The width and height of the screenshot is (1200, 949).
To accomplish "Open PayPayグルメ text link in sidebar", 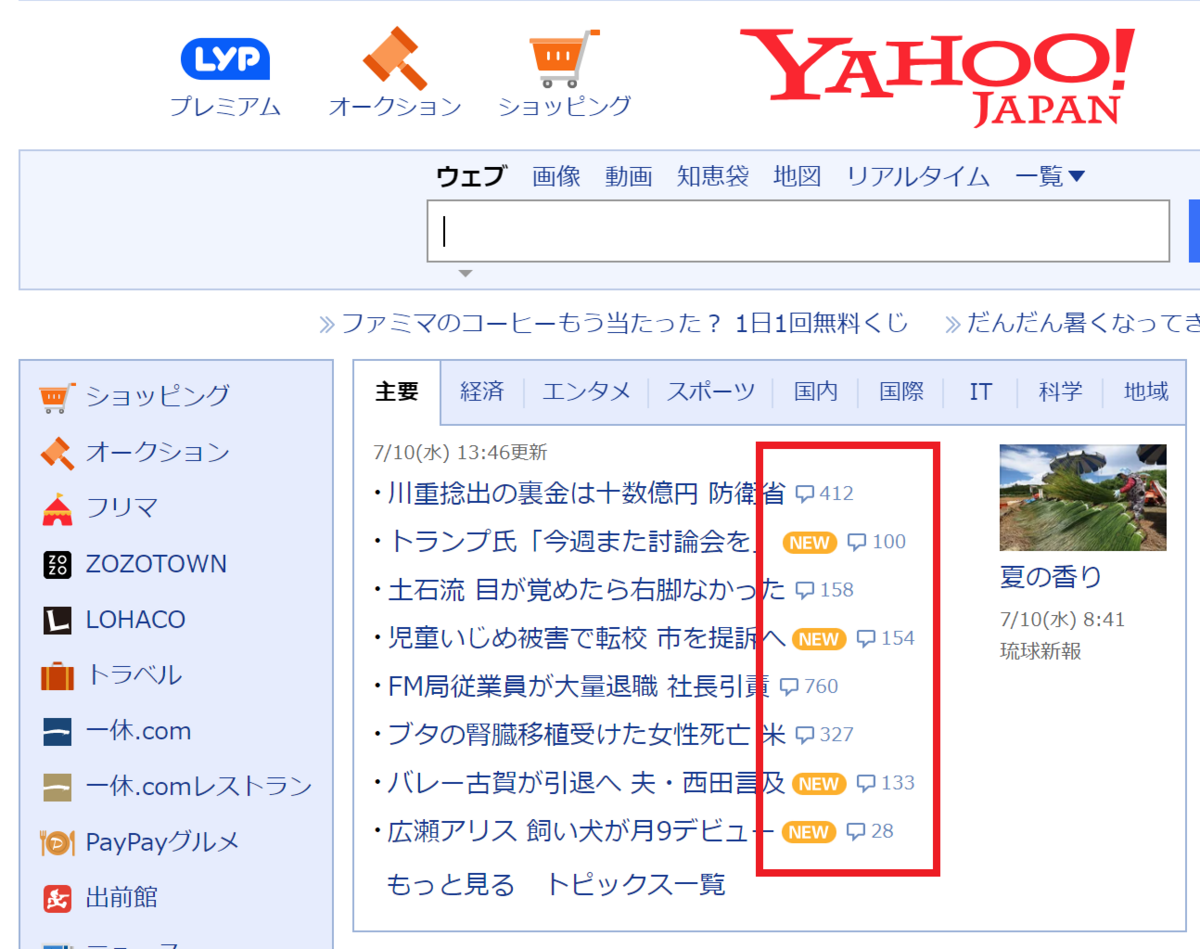I will (x=163, y=843).
